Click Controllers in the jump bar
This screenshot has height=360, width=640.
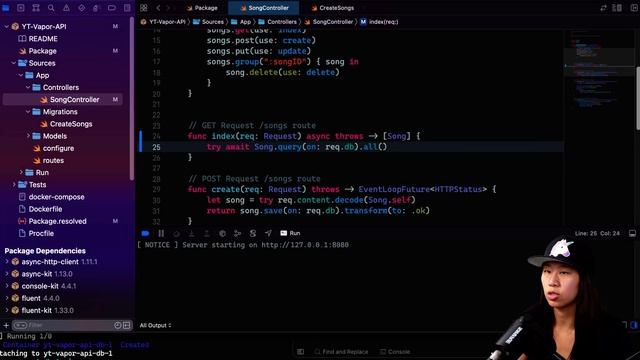click(x=278, y=22)
